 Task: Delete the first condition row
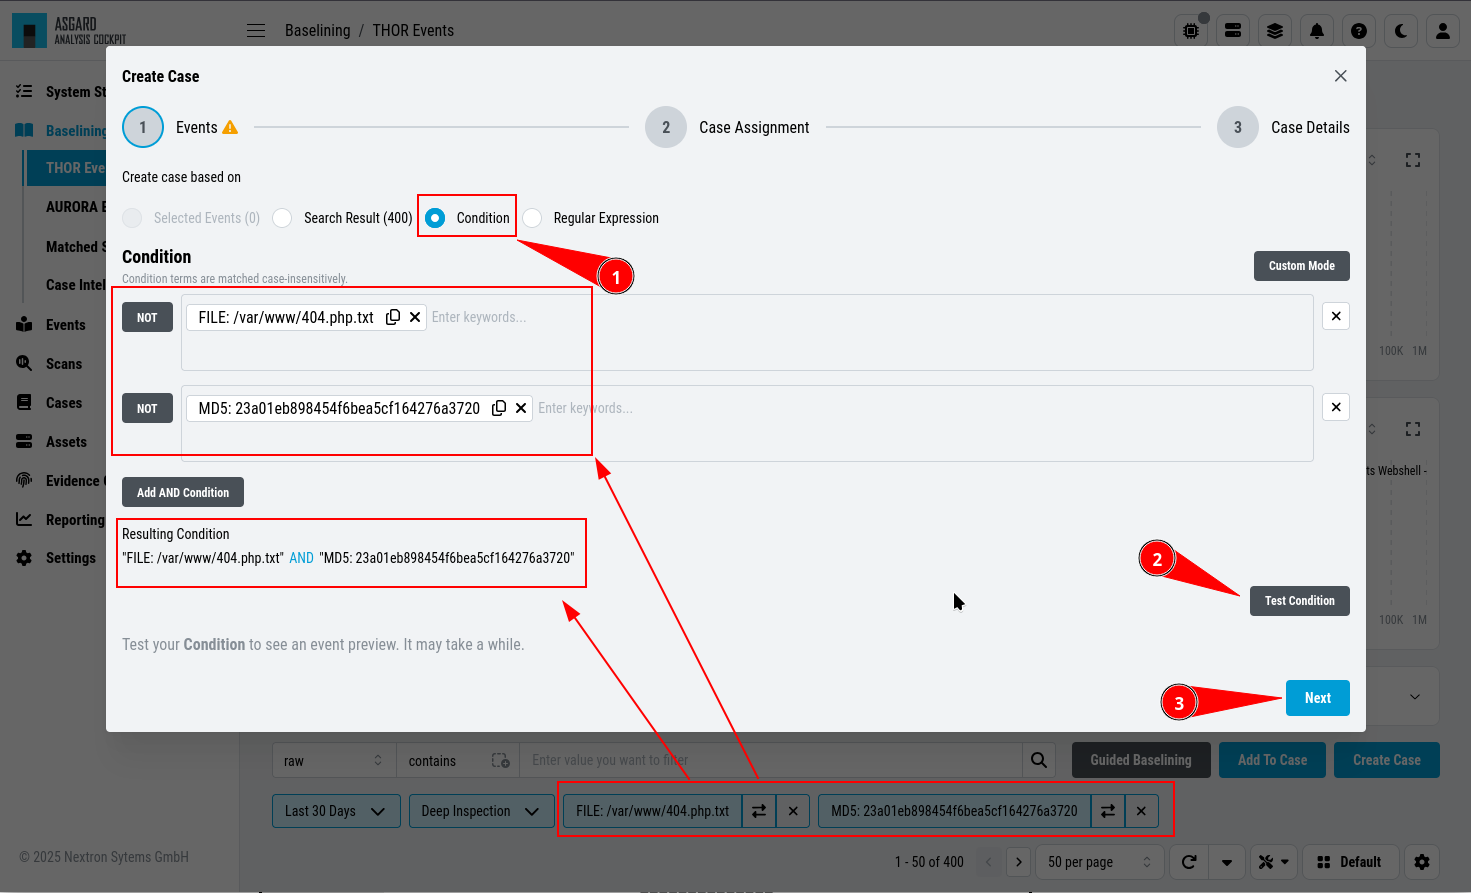click(1336, 316)
